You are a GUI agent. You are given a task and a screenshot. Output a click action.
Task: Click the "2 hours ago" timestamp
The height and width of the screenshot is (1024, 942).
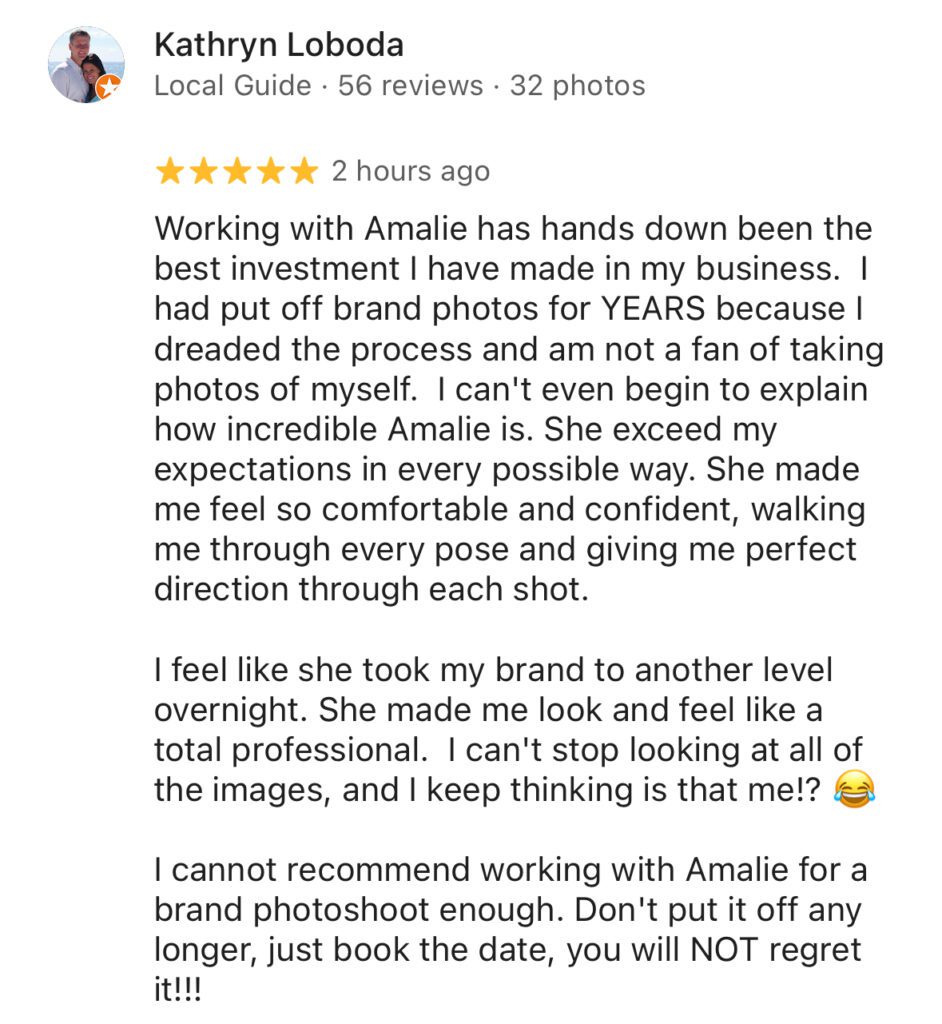click(x=410, y=172)
